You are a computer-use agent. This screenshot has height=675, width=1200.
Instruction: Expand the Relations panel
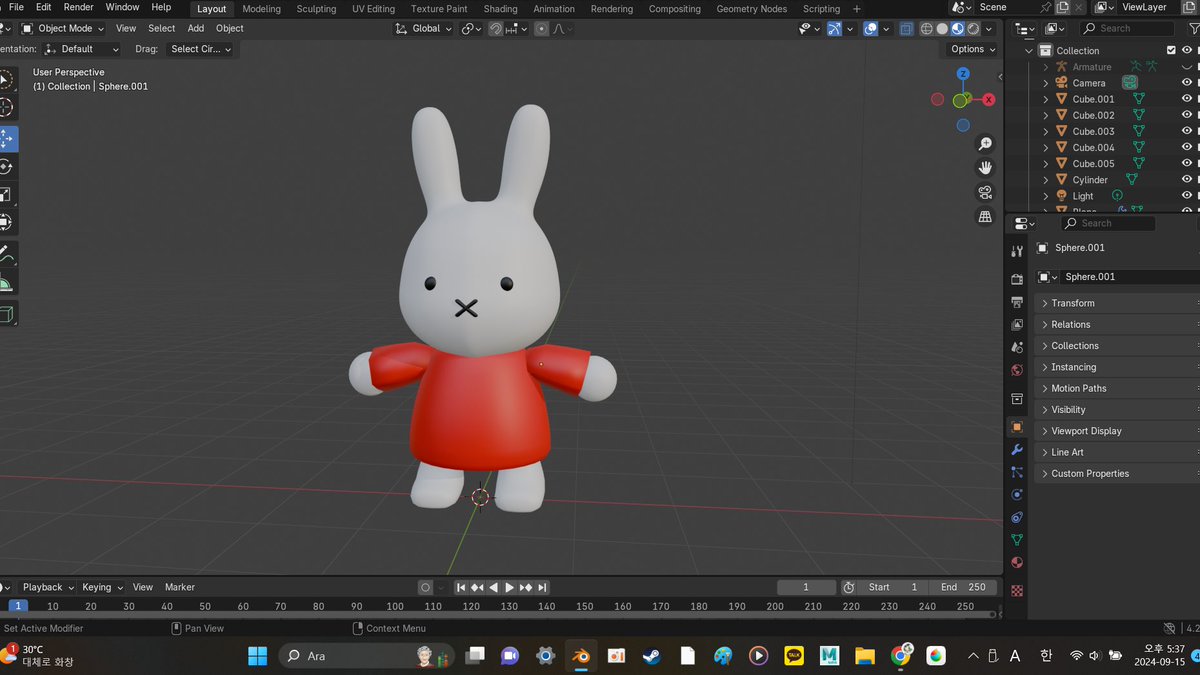click(x=1117, y=324)
